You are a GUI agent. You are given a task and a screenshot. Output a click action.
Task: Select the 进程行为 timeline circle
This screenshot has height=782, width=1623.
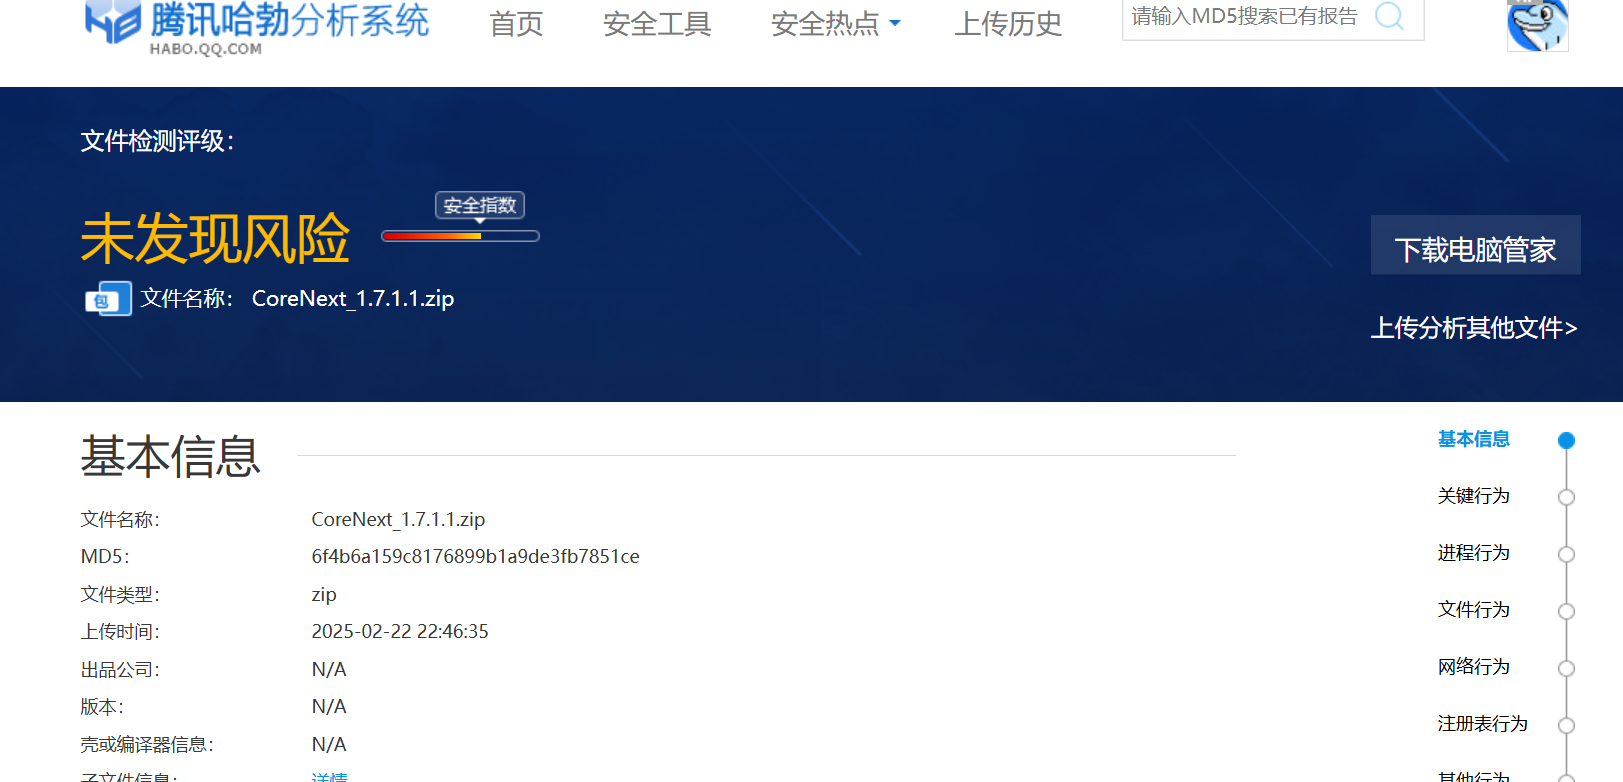(1566, 554)
